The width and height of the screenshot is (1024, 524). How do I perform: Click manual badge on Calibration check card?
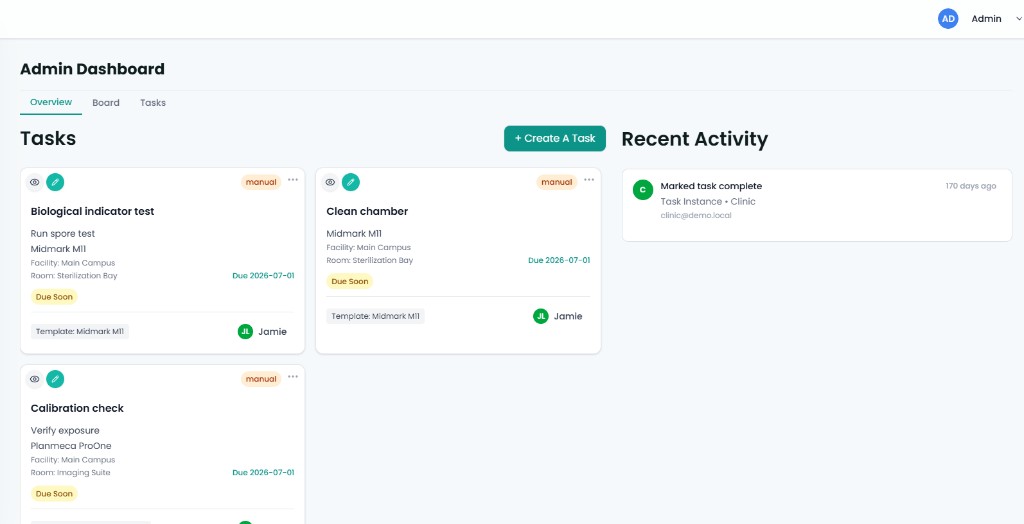pyautogui.click(x=261, y=379)
